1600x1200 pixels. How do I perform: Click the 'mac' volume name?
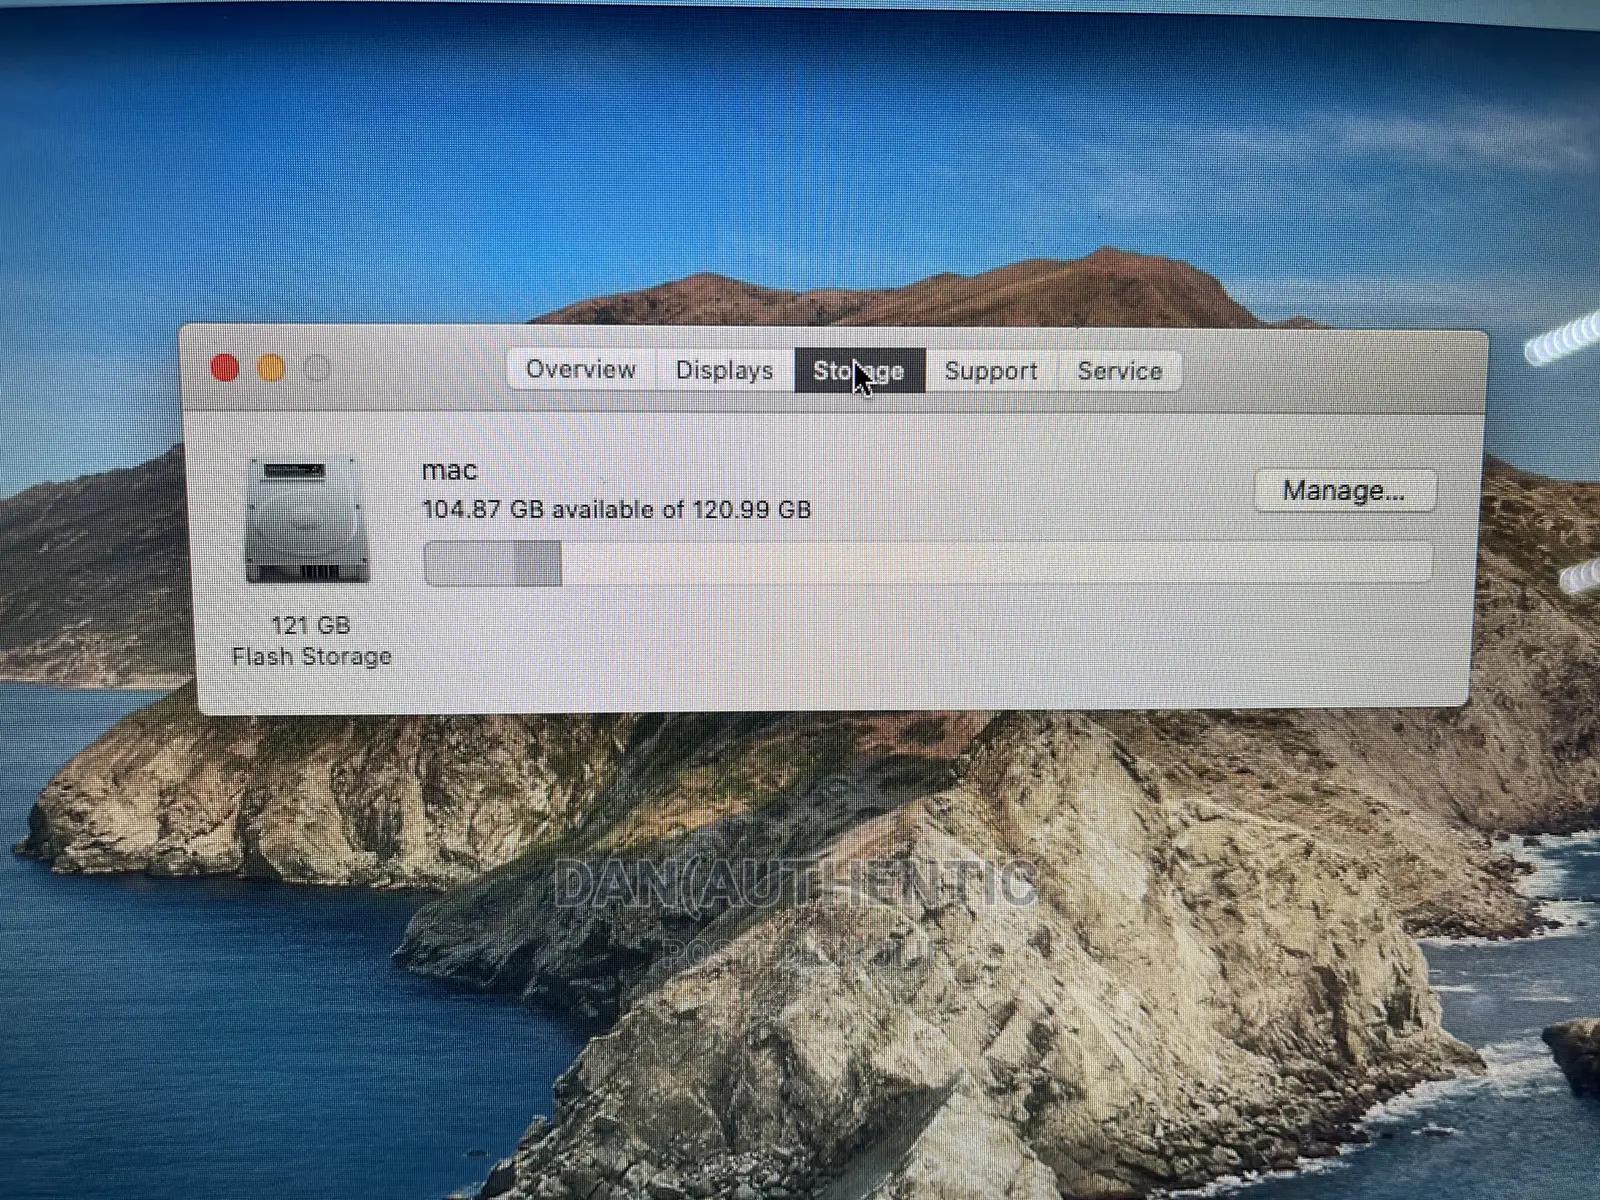(x=450, y=470)
